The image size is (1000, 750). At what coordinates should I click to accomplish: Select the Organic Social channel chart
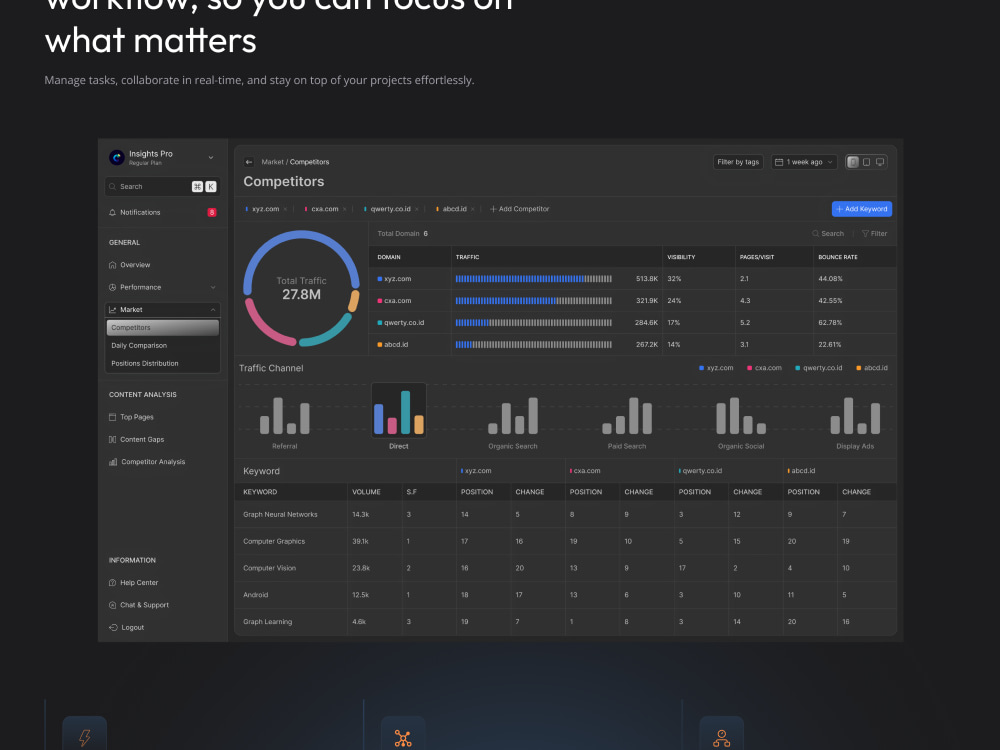[x=741, y=418]
